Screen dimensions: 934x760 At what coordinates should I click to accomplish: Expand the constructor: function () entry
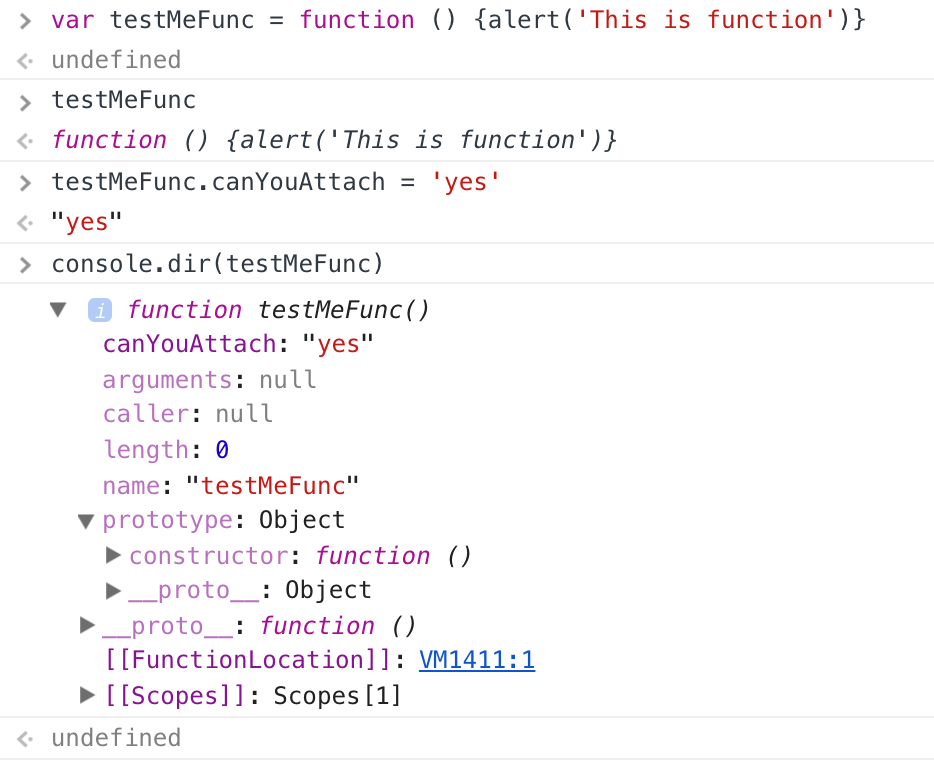[x=113, y=555]
